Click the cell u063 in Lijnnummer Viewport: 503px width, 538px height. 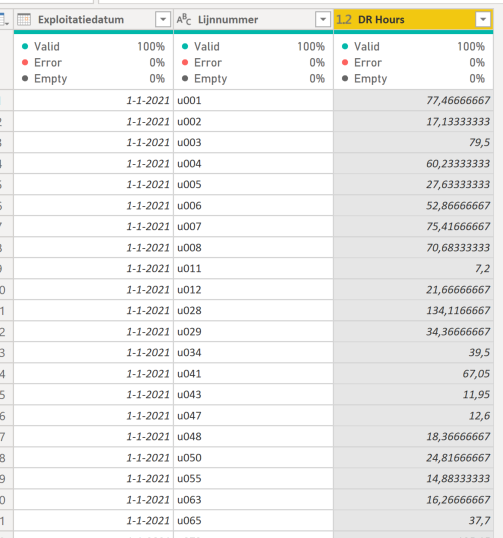click(x=253, y=500)
